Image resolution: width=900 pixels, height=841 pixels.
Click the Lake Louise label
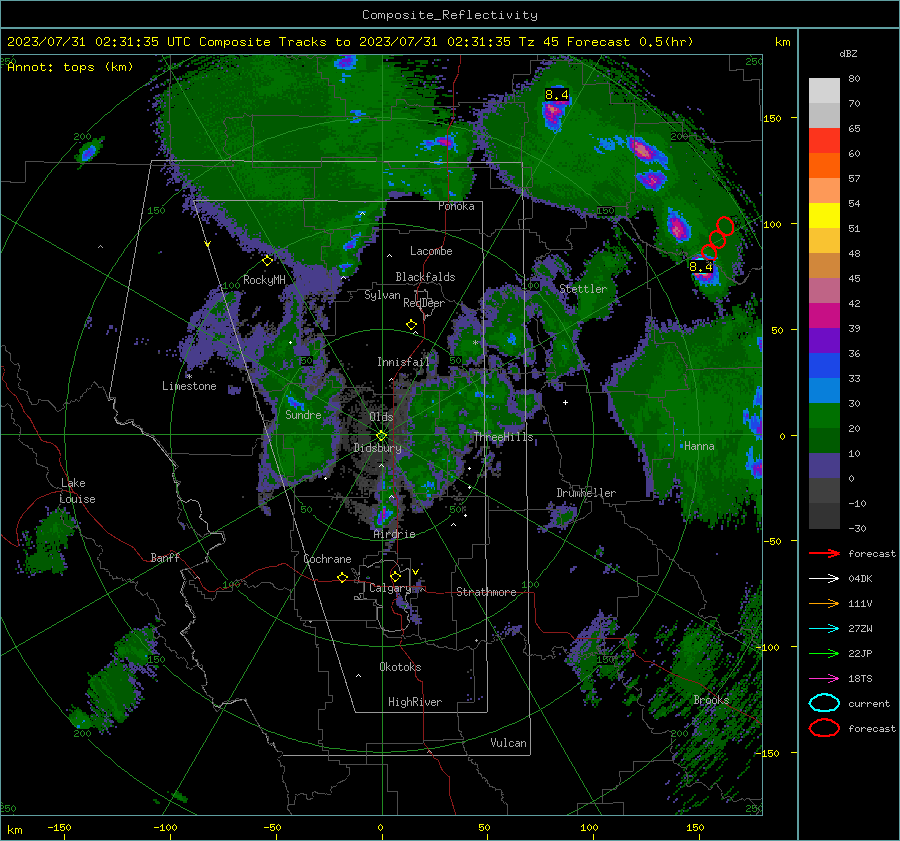[x=78, y=491]
